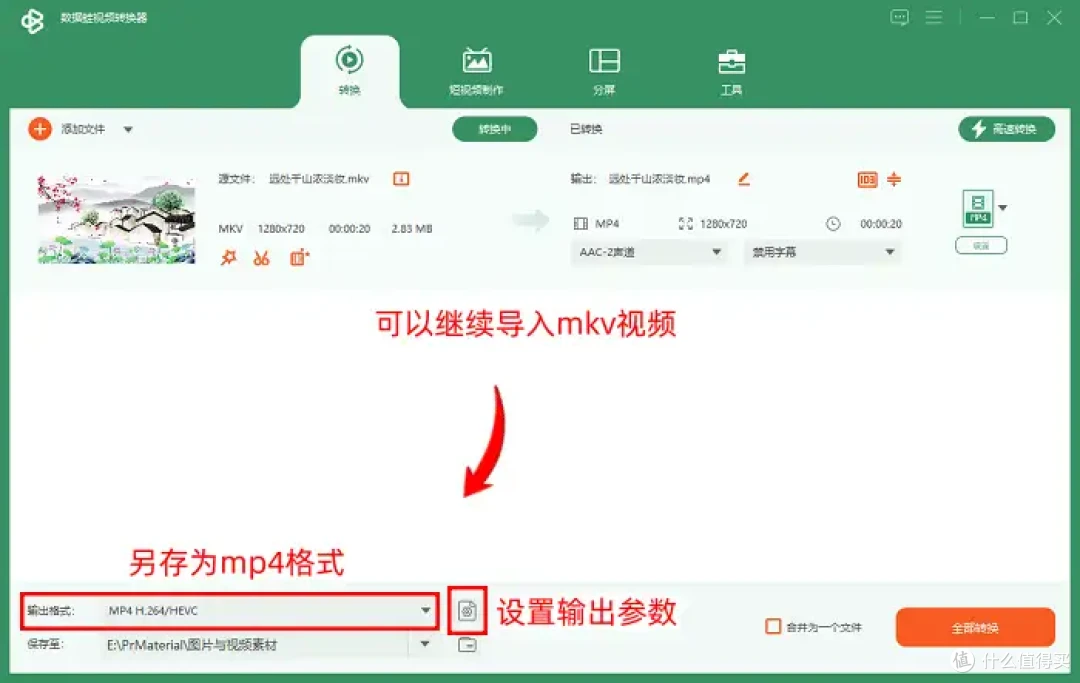Open output parameter settings gear icon
This screenshot has width=1080, height=683.
[x=467, y=611]
